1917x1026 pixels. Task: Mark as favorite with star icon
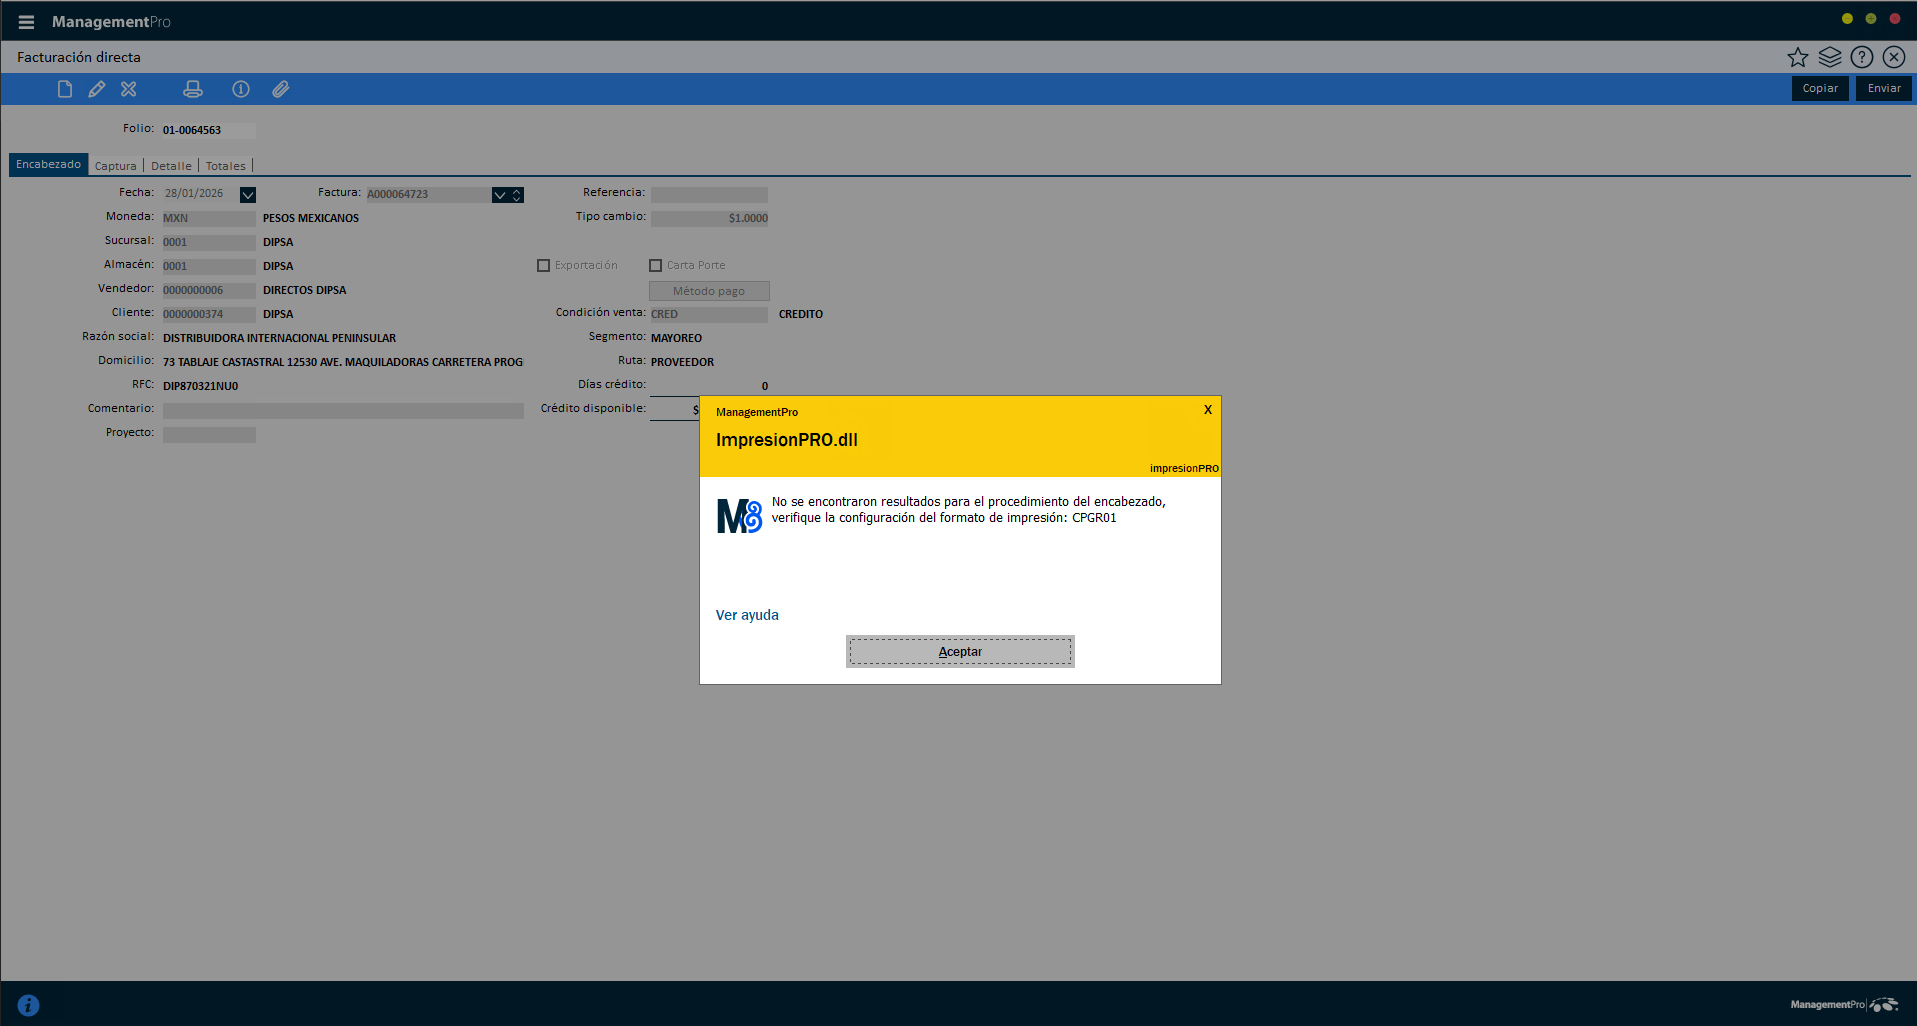1798,57
